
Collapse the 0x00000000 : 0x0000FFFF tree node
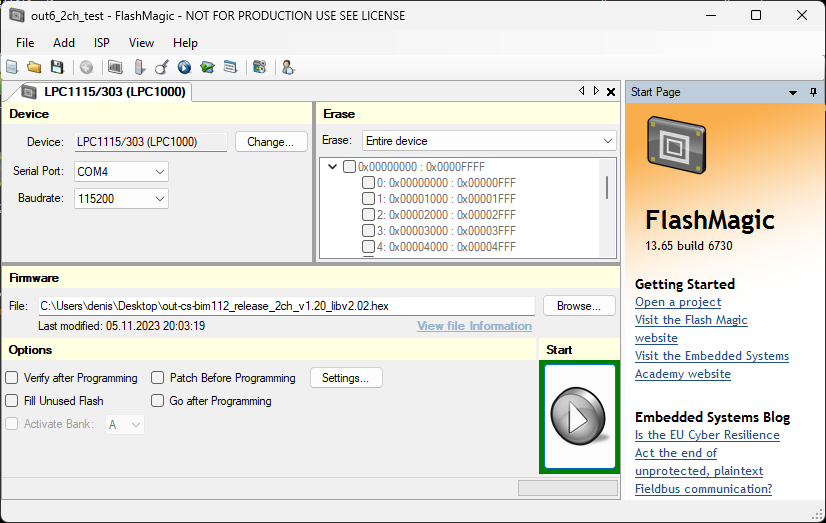(332, 167)
